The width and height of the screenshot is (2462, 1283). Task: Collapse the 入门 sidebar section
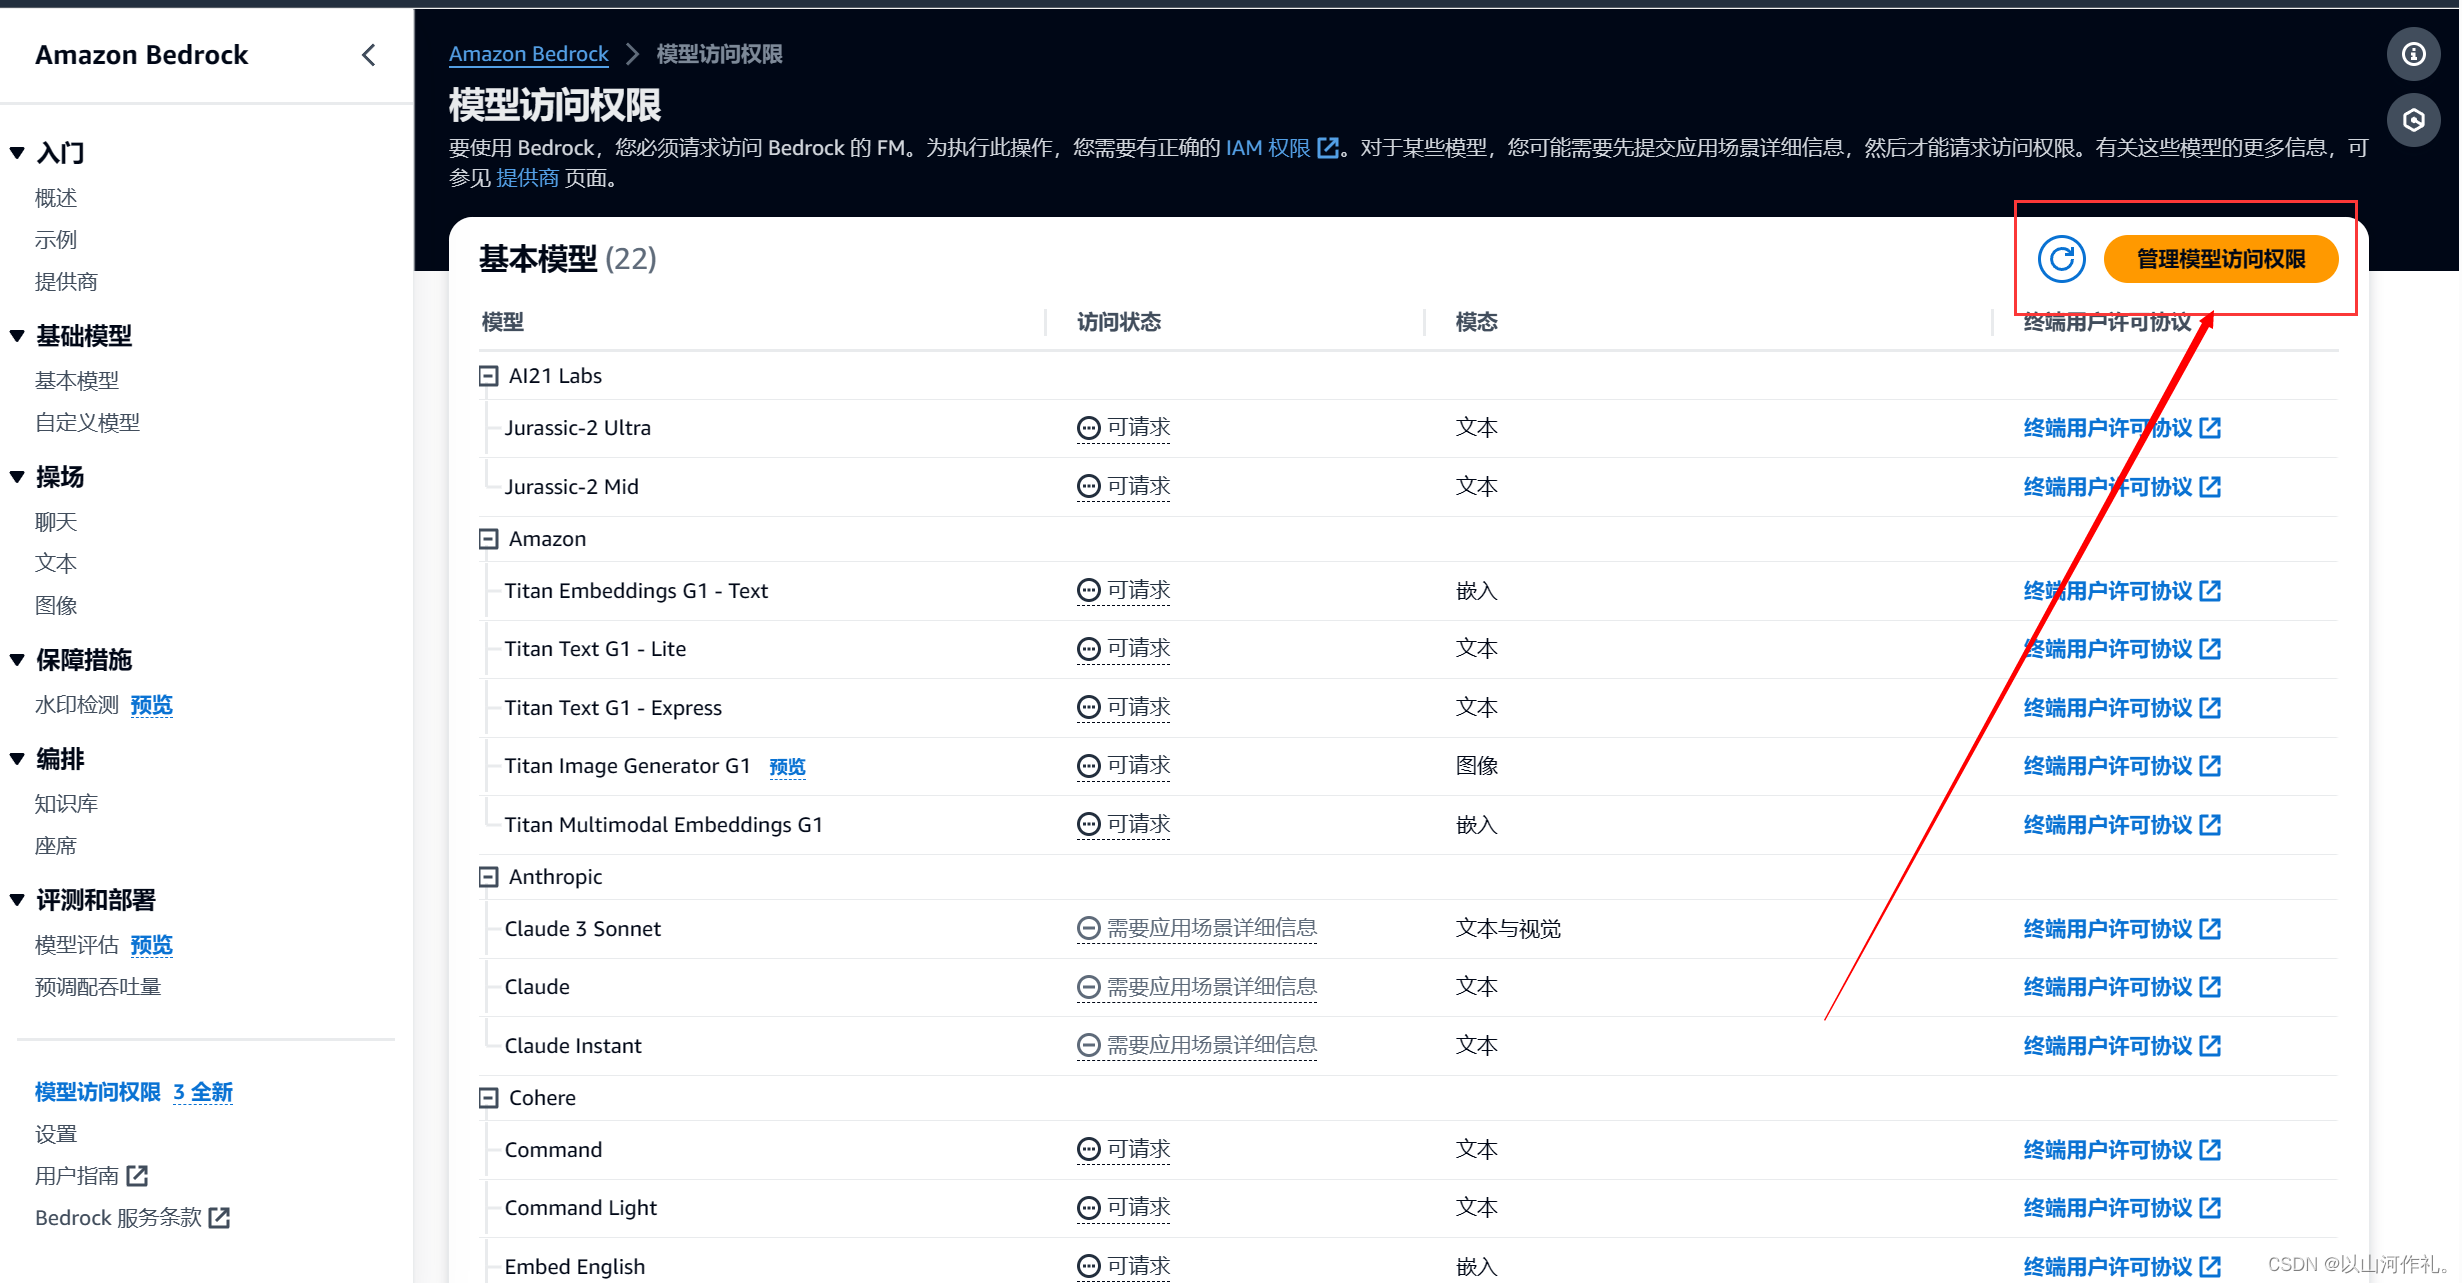(17, 153)
